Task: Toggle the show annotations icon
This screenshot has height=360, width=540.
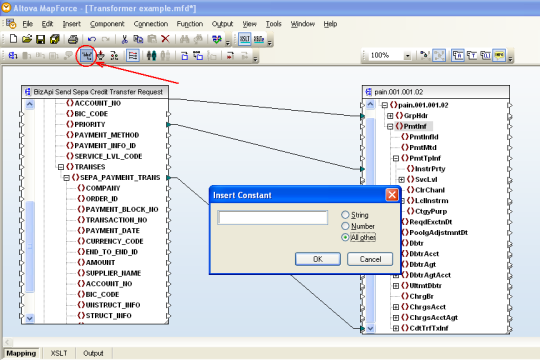Action: tap(458, 55)
